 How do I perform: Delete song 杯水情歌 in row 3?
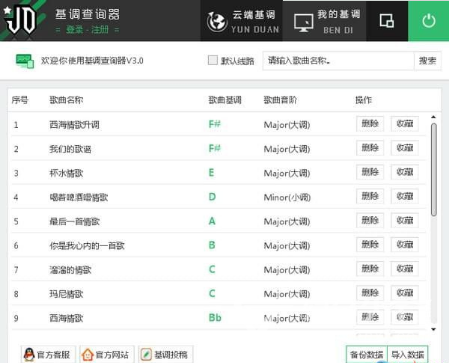370,172
